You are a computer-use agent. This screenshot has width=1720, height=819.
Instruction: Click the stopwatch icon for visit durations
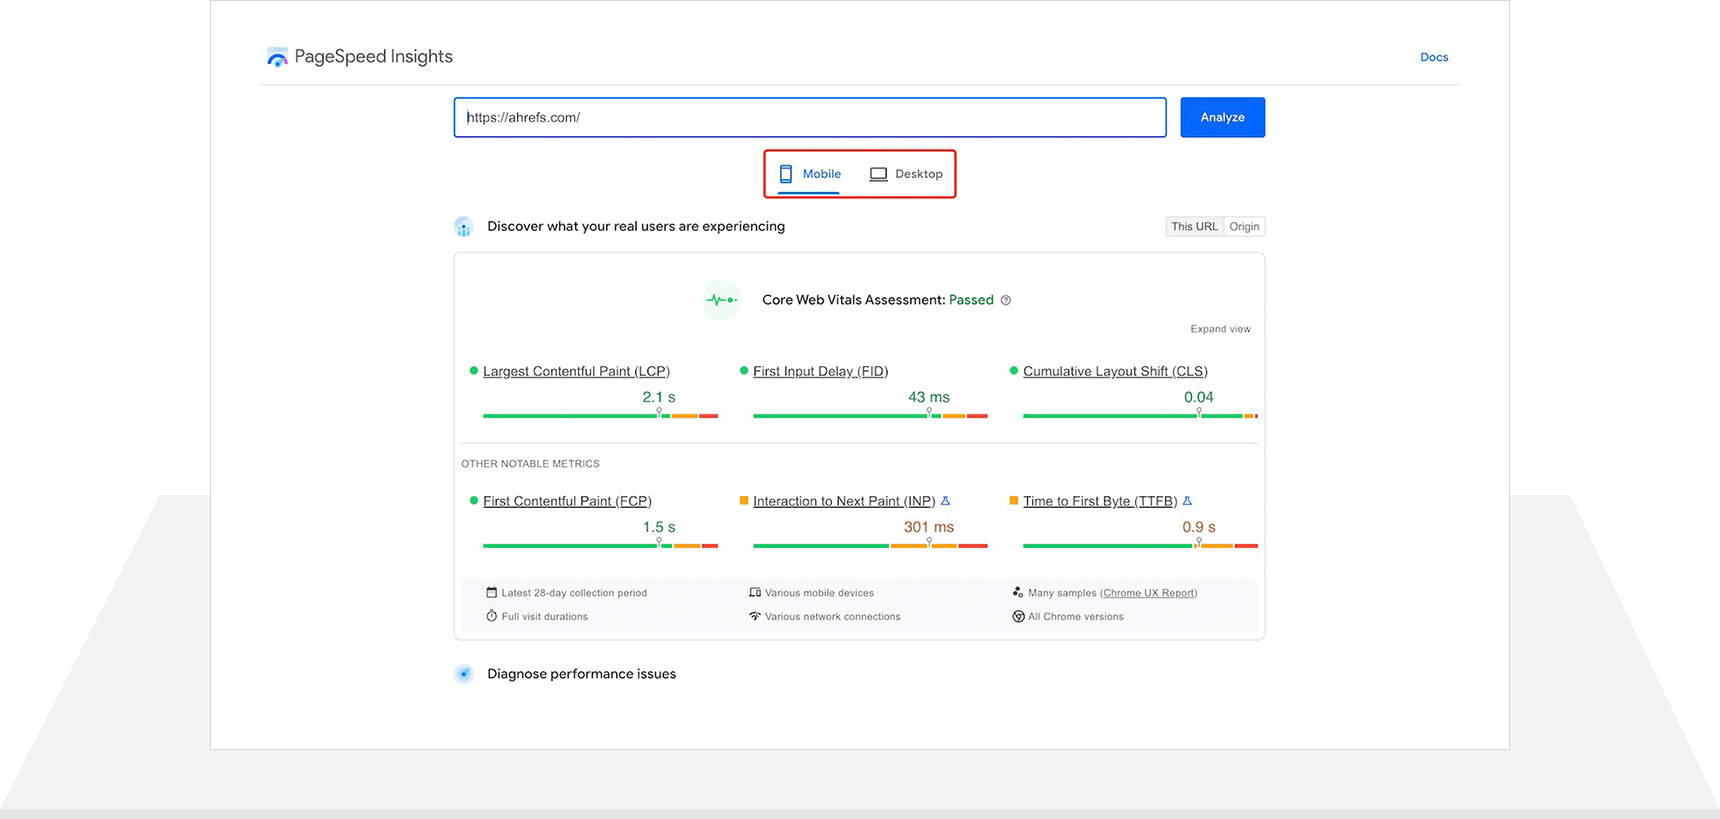pyautogui.click(x=491, y=616)
